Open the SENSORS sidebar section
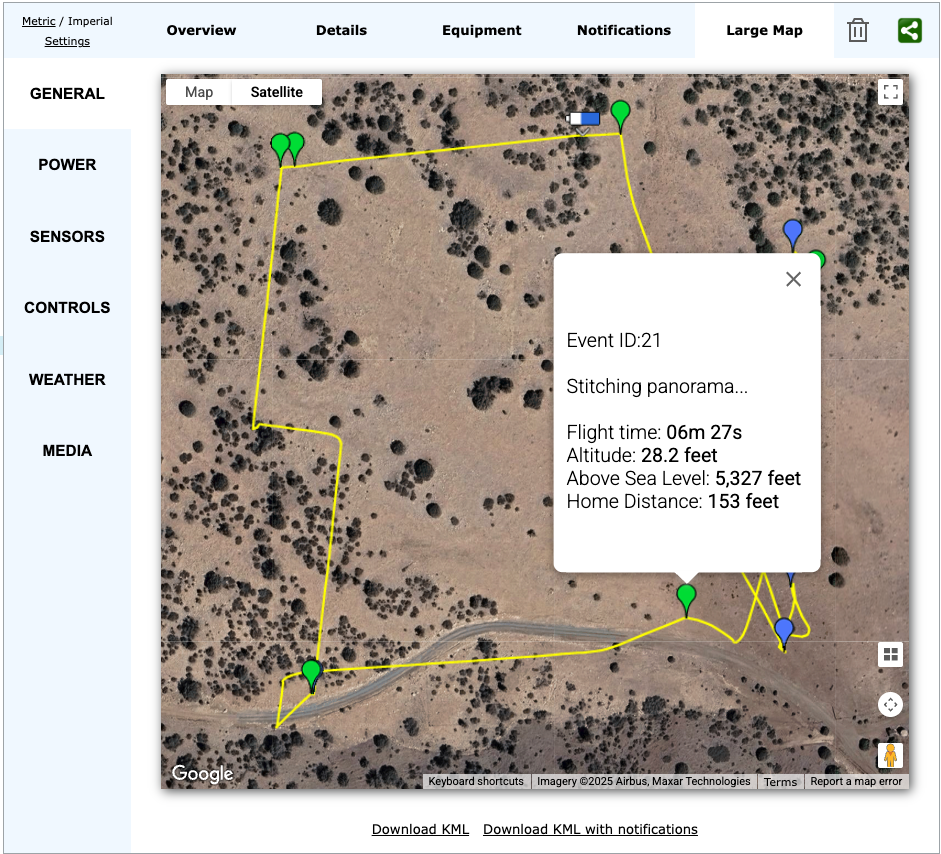The height and width of the screenshot is (854, 941). click(x=67, y=237)
